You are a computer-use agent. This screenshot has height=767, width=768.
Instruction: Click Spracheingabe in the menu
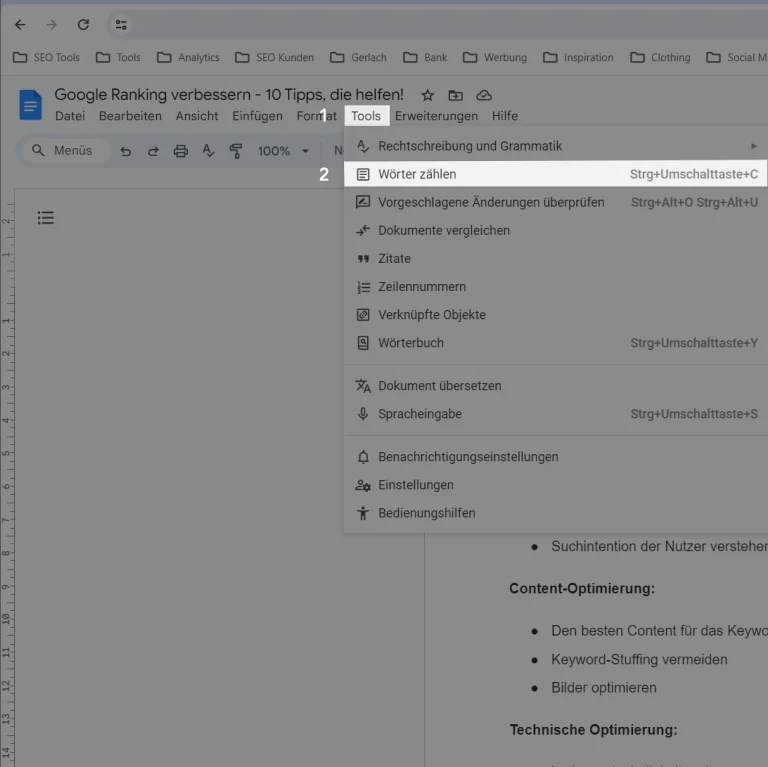[420, 414]
